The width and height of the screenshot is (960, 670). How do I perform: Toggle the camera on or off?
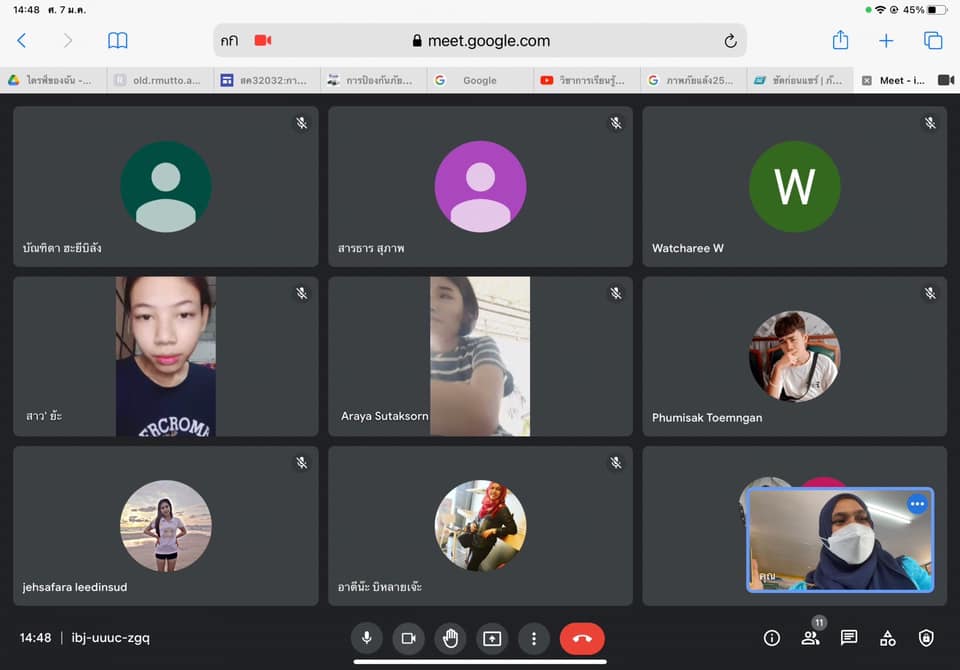tap(408, 638)
